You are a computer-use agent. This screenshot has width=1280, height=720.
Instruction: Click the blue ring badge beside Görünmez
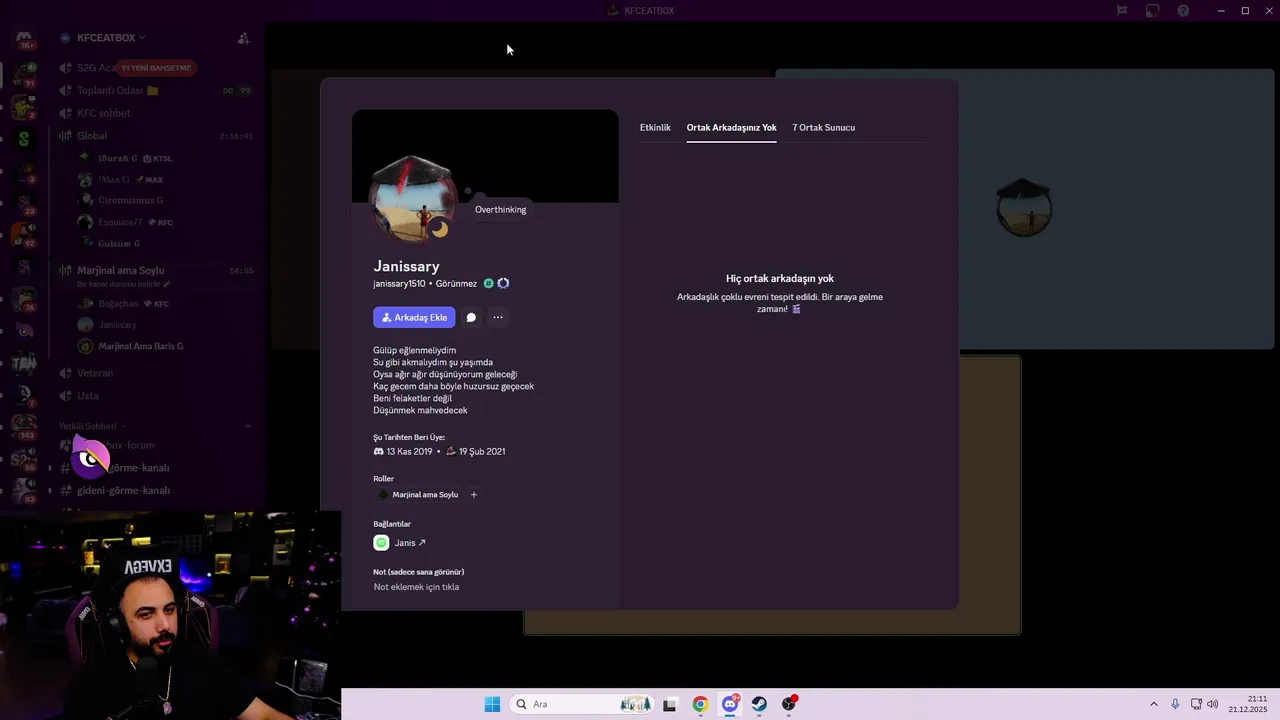pos(503,284)
